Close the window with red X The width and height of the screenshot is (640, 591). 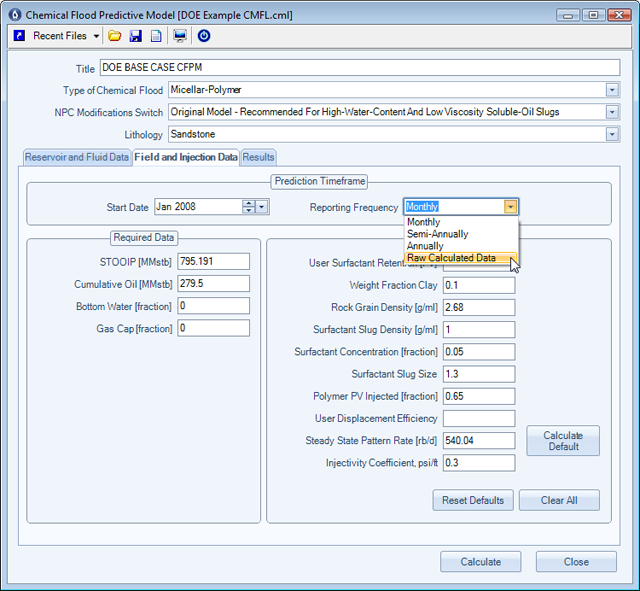(x=619, y=16)
